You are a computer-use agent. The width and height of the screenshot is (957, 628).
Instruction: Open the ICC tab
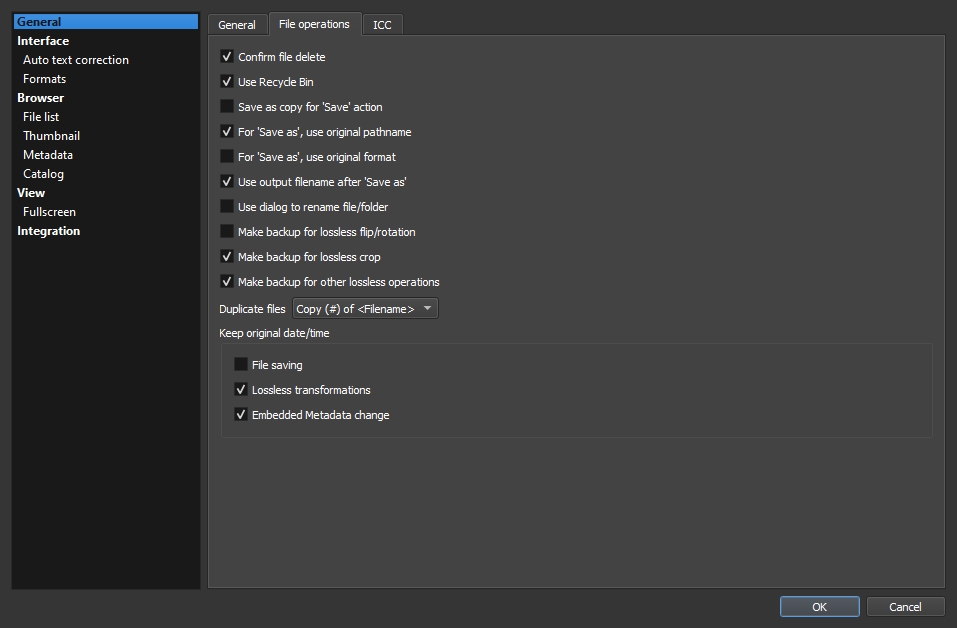point(382,25)
